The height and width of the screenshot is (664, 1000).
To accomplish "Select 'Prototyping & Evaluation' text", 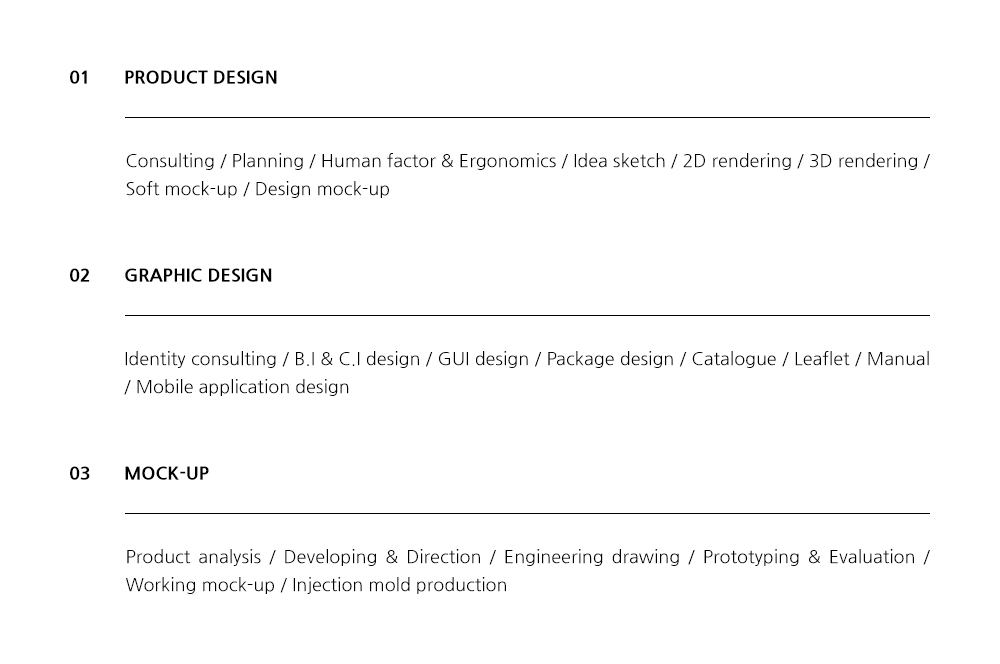I will (809, 557).
